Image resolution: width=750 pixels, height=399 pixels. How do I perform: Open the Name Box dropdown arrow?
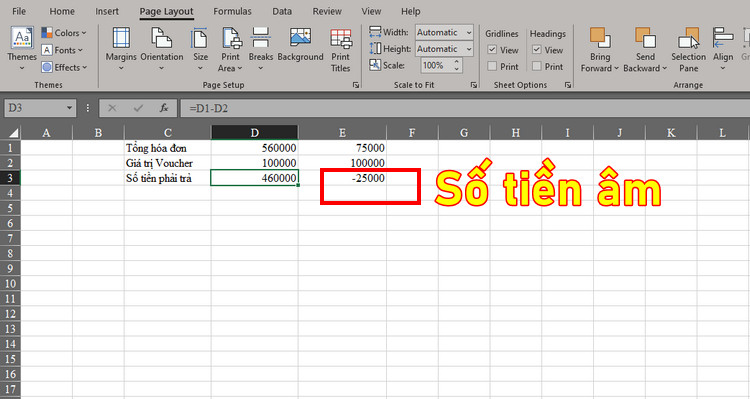pyautogui.click(x=69, y=108)
